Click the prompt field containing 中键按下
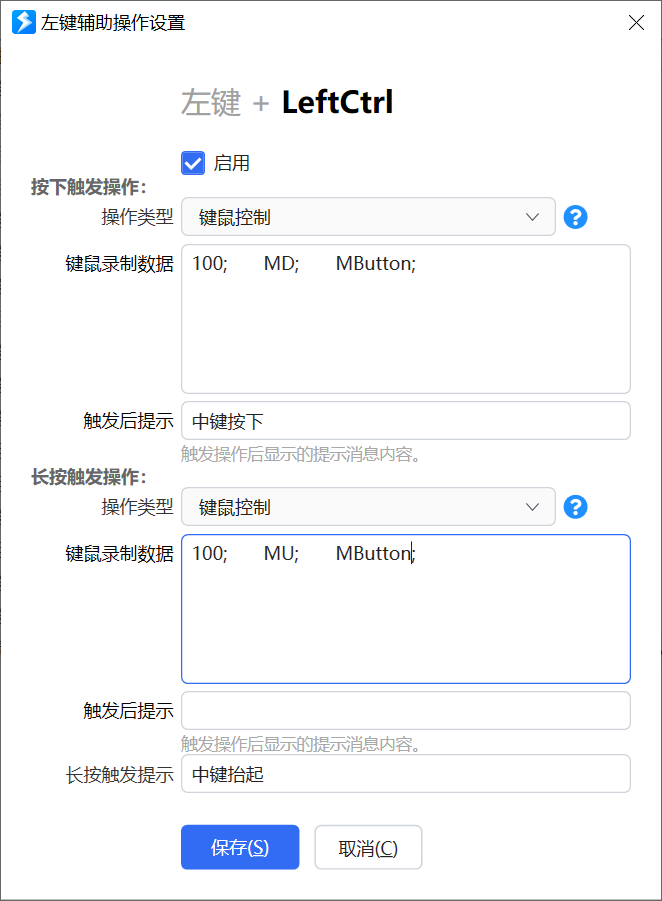Viewport: 662px width, 901px height. (405, 420)
